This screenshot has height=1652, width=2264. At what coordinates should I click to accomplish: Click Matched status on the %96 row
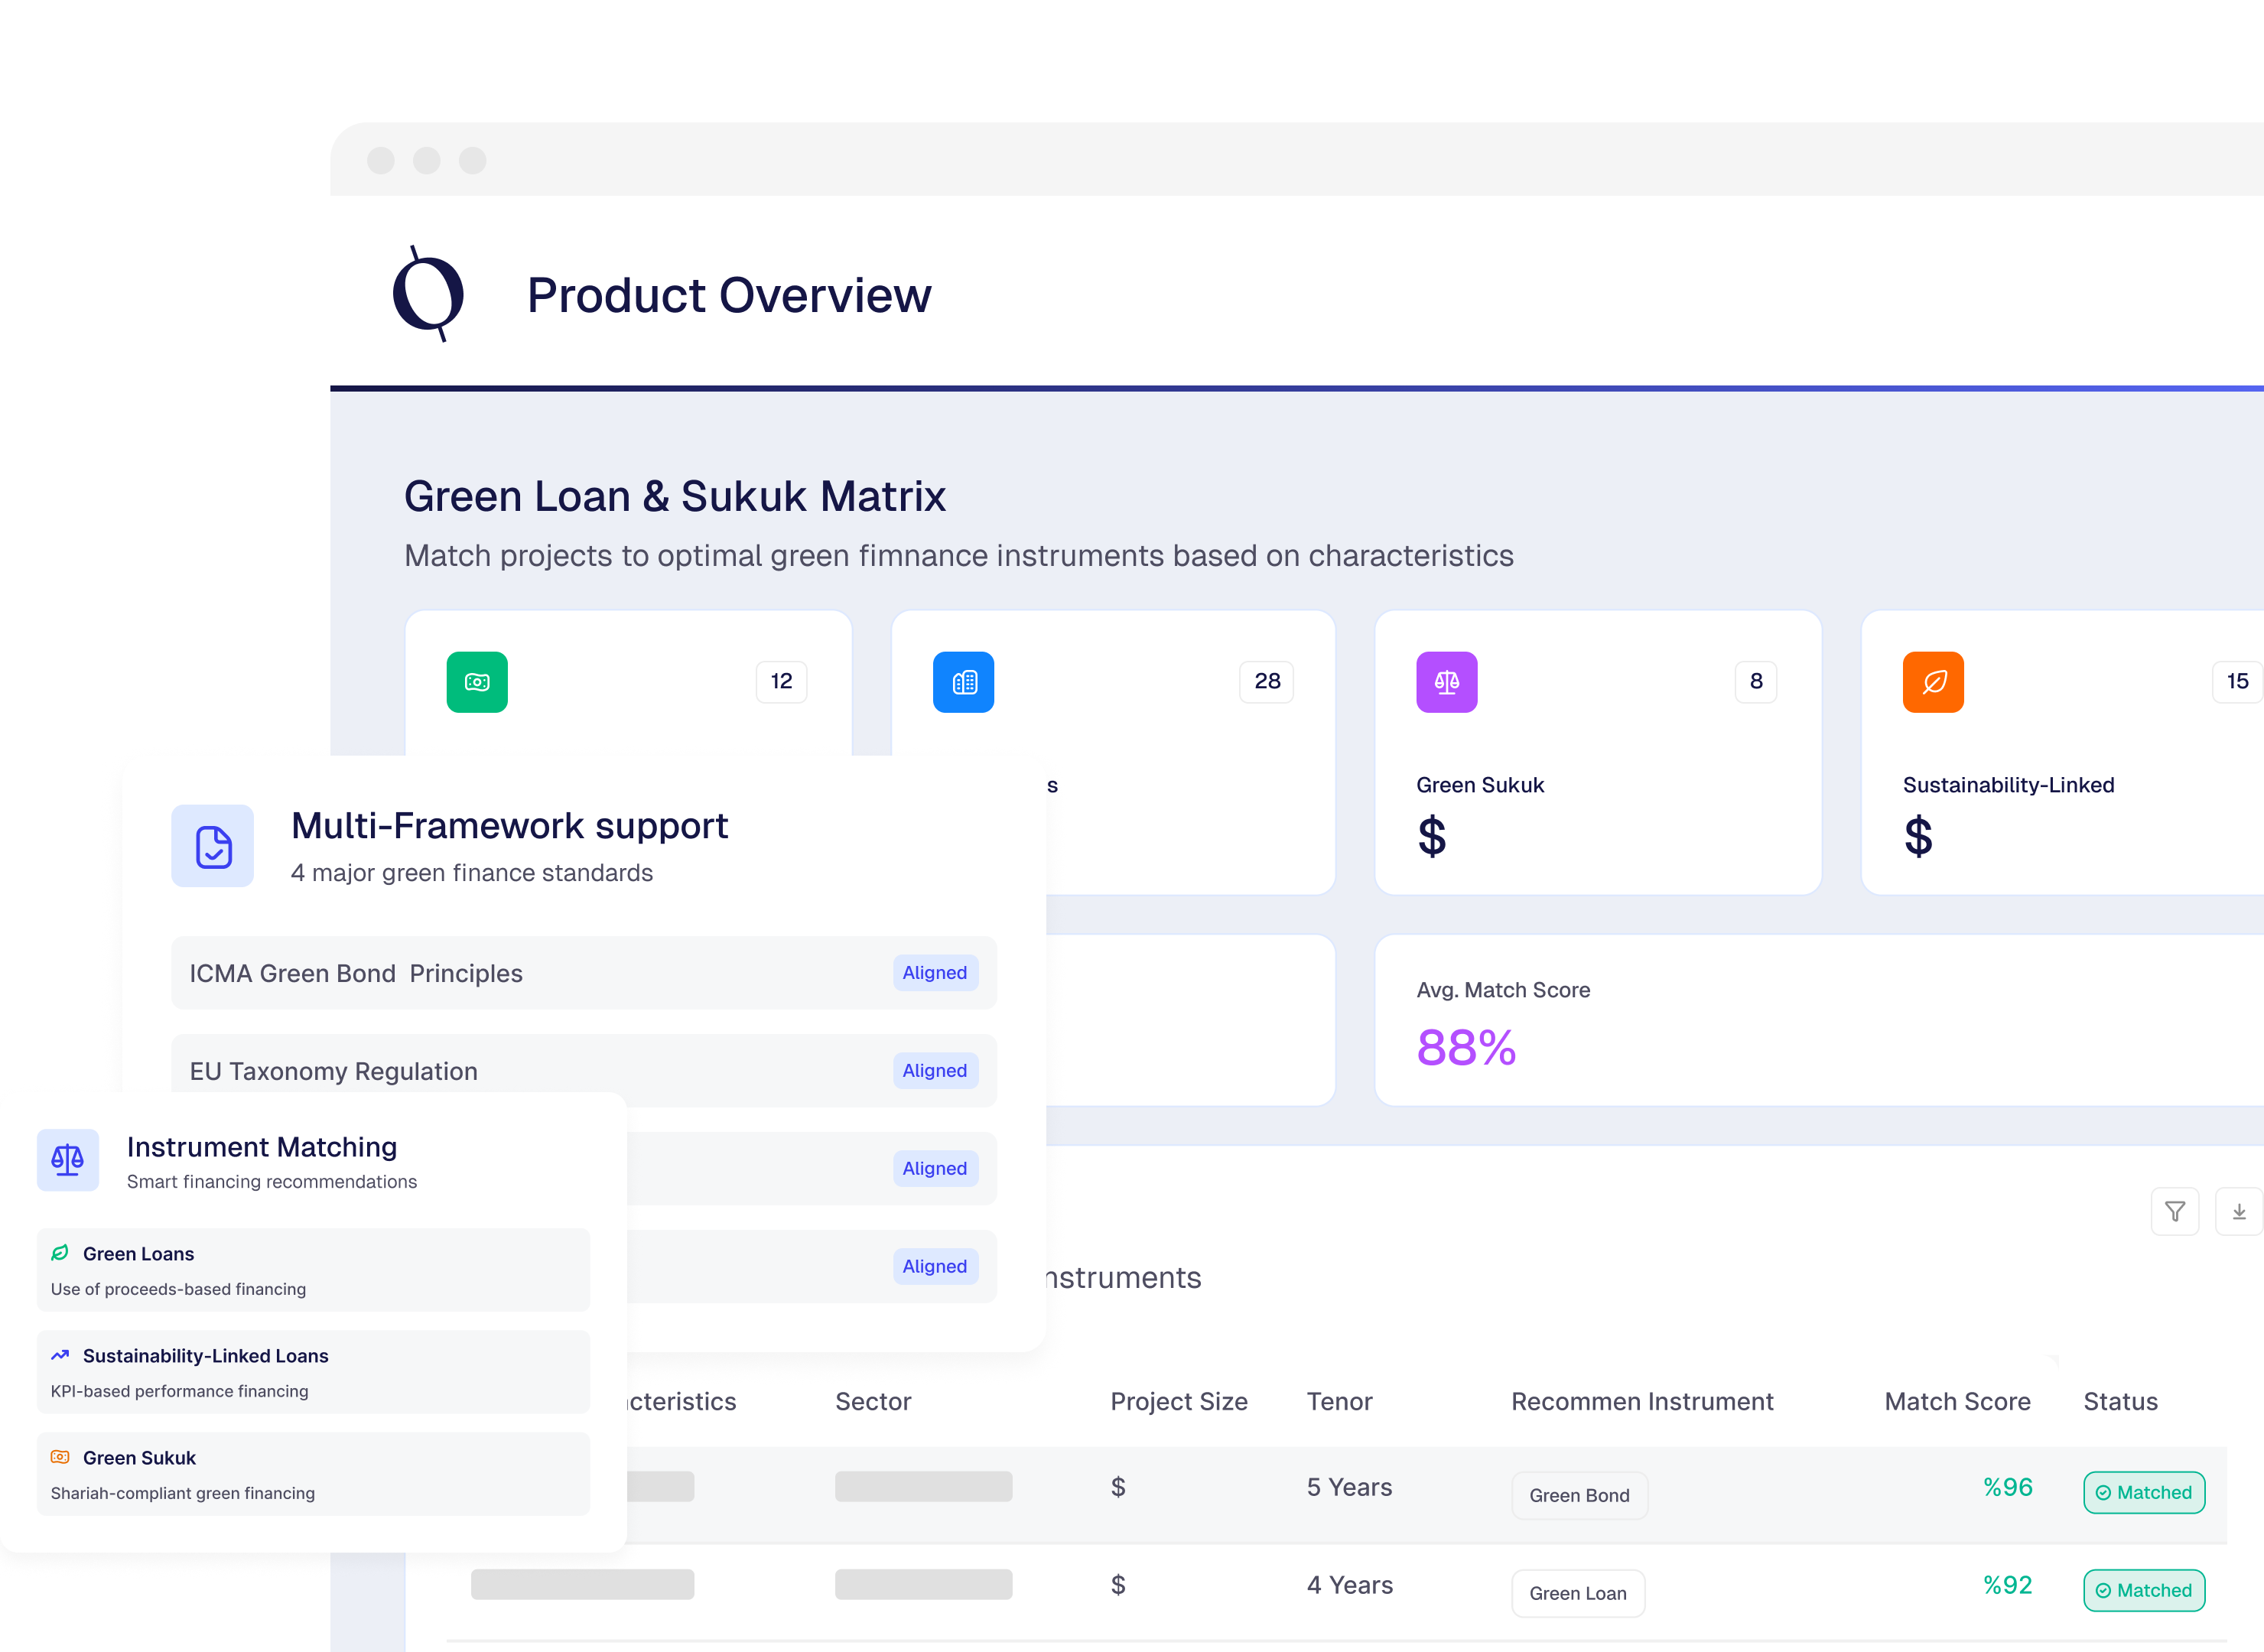tap(2143, 1492)
